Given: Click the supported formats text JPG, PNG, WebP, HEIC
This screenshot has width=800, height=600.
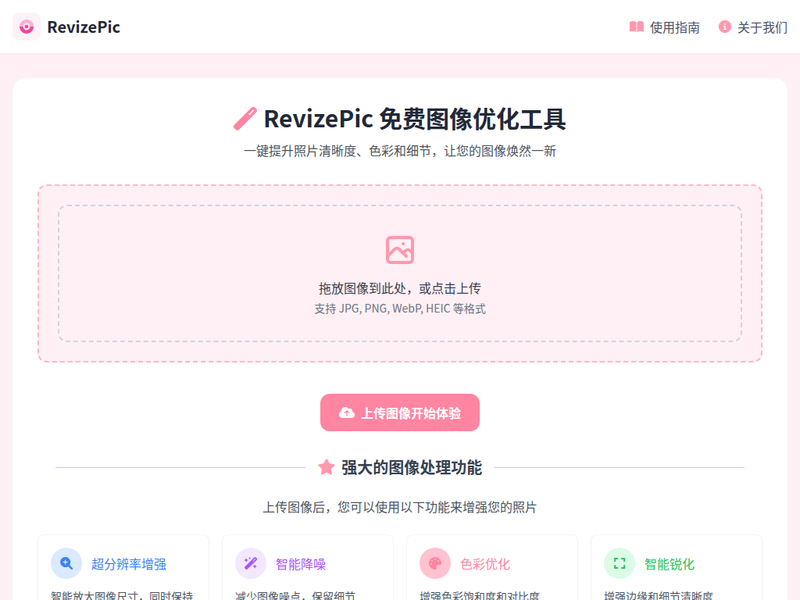Looking at the screenshot, I should coord(400,309).
